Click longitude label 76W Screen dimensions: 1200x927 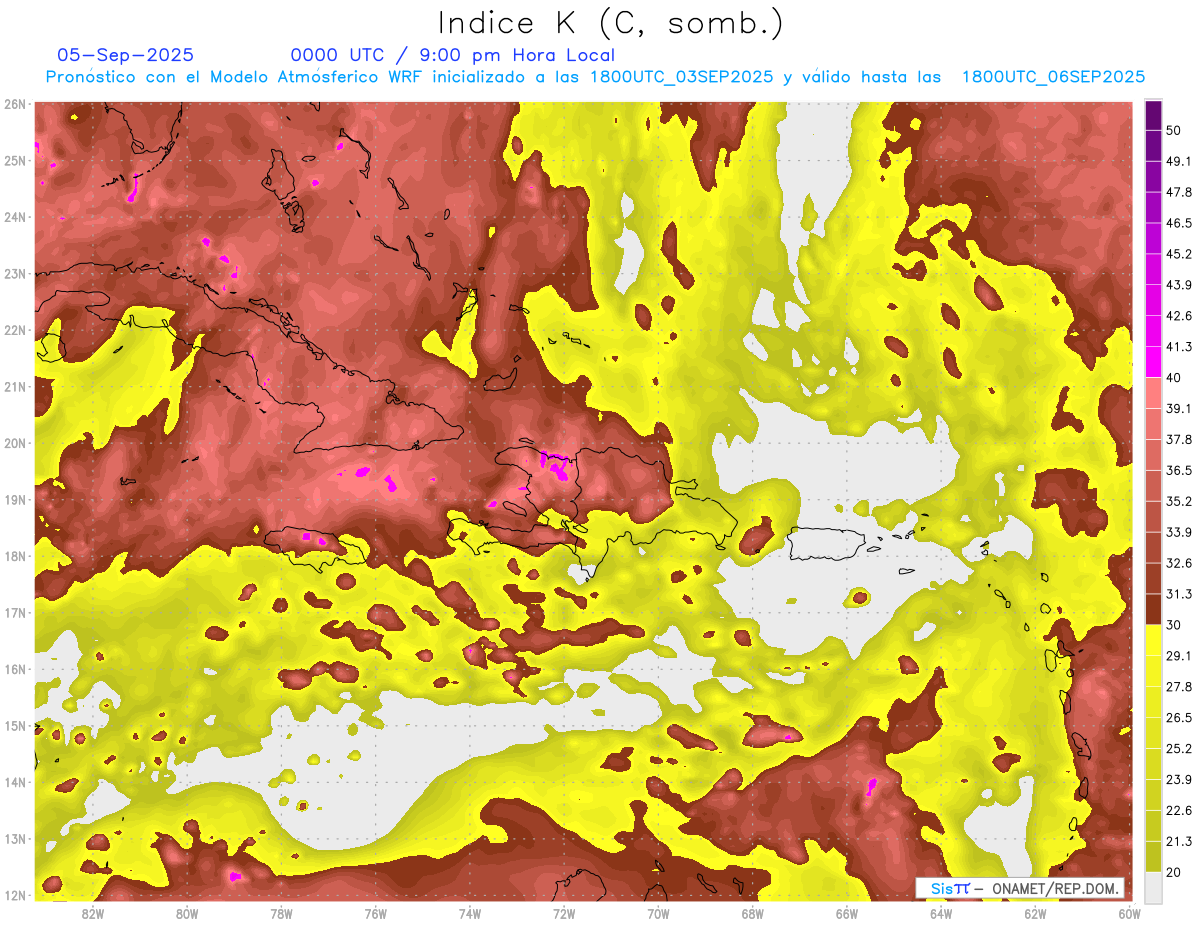(x=375, y=913)
